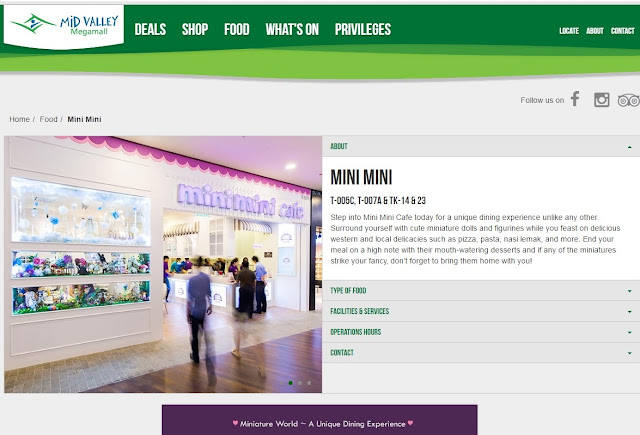The height and width of the screenshot is (435, 640).
Task: Open the top-right Contact link
Action: (x=622, y=31)
